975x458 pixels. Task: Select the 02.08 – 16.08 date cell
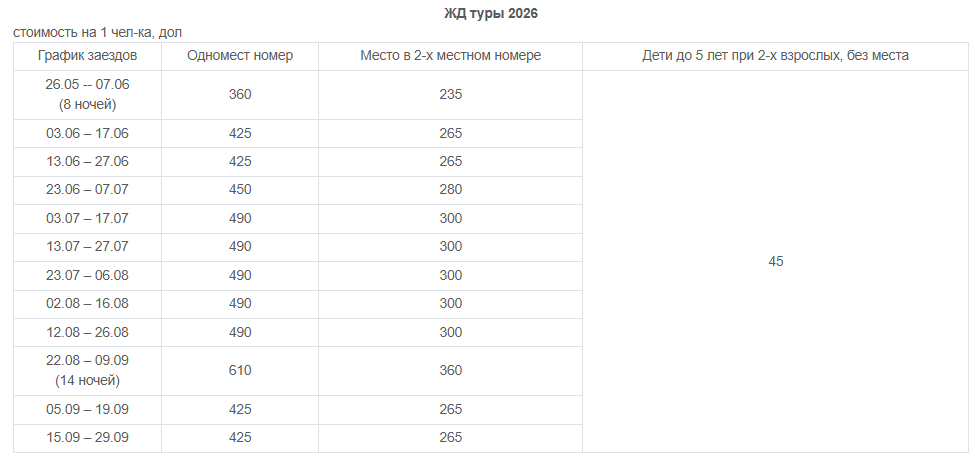[88, 304]
